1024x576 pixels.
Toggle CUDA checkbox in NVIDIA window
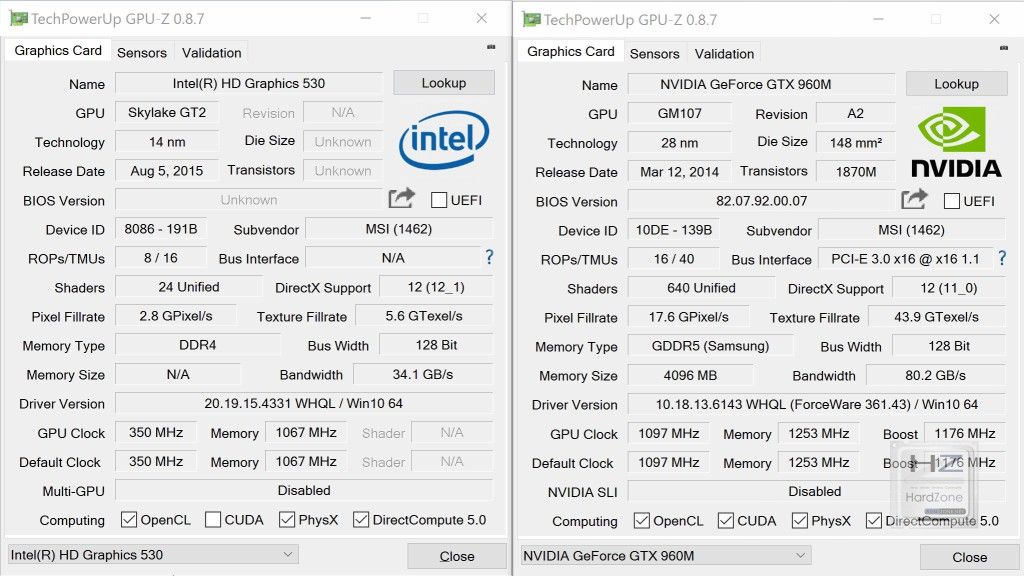(x=725, y=520)
